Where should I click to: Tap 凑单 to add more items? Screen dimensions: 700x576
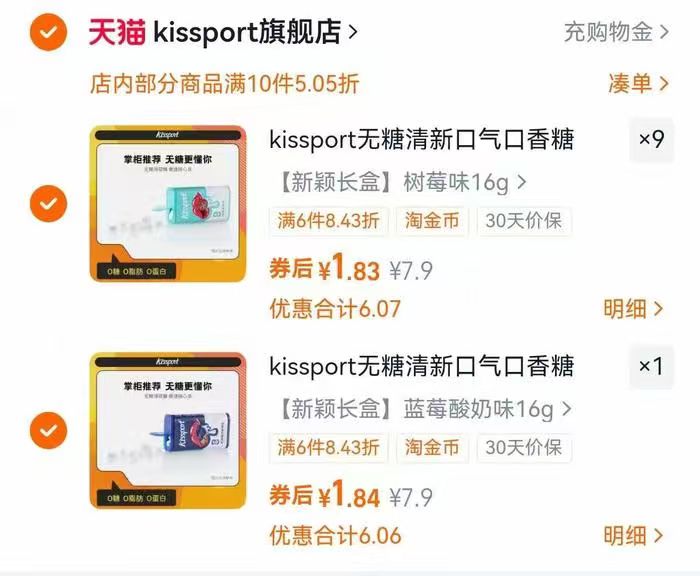629,83
